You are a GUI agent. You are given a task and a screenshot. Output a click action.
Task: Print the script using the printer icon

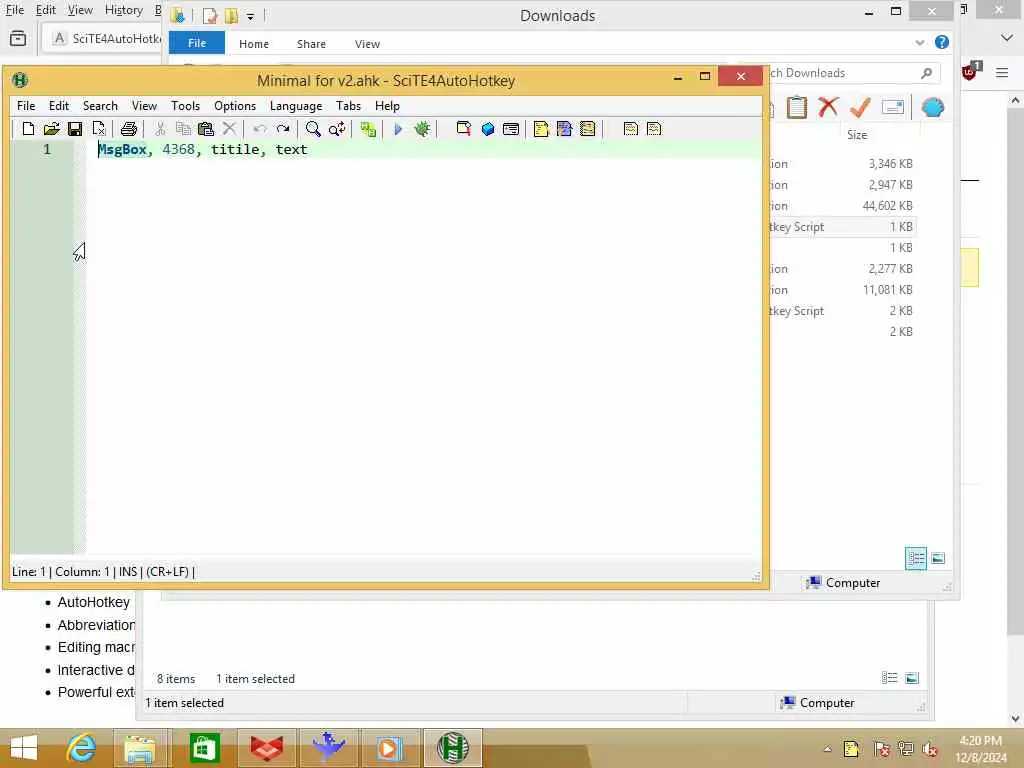pyautogui.click(x=129, y=129)
